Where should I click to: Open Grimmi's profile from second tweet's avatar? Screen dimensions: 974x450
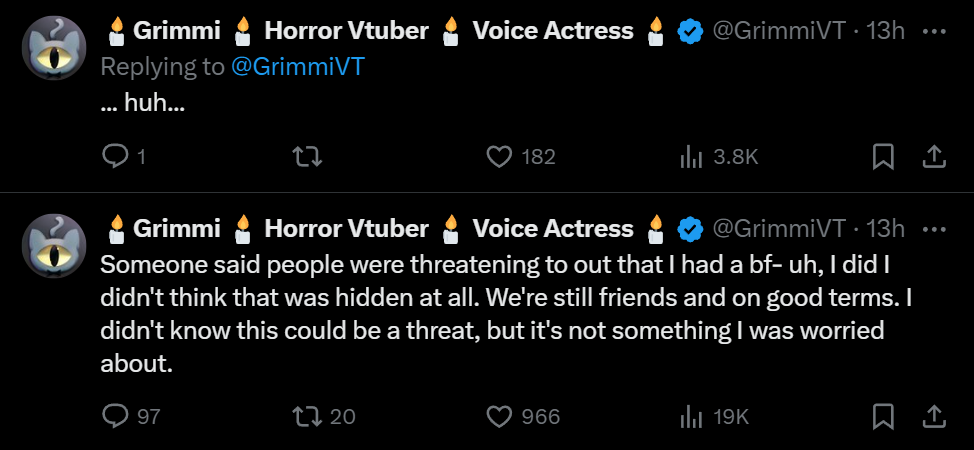point(54,246)
